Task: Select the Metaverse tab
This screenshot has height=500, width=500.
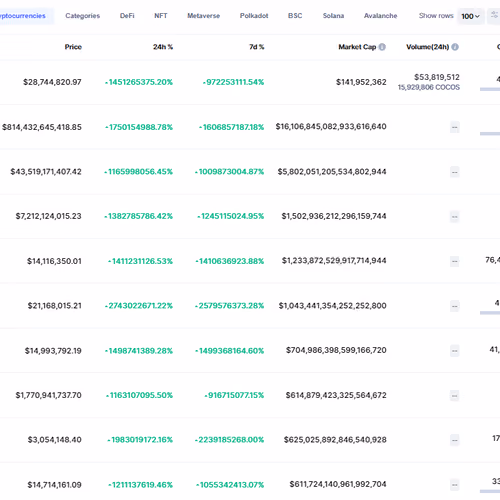Action: pos(204,16)
